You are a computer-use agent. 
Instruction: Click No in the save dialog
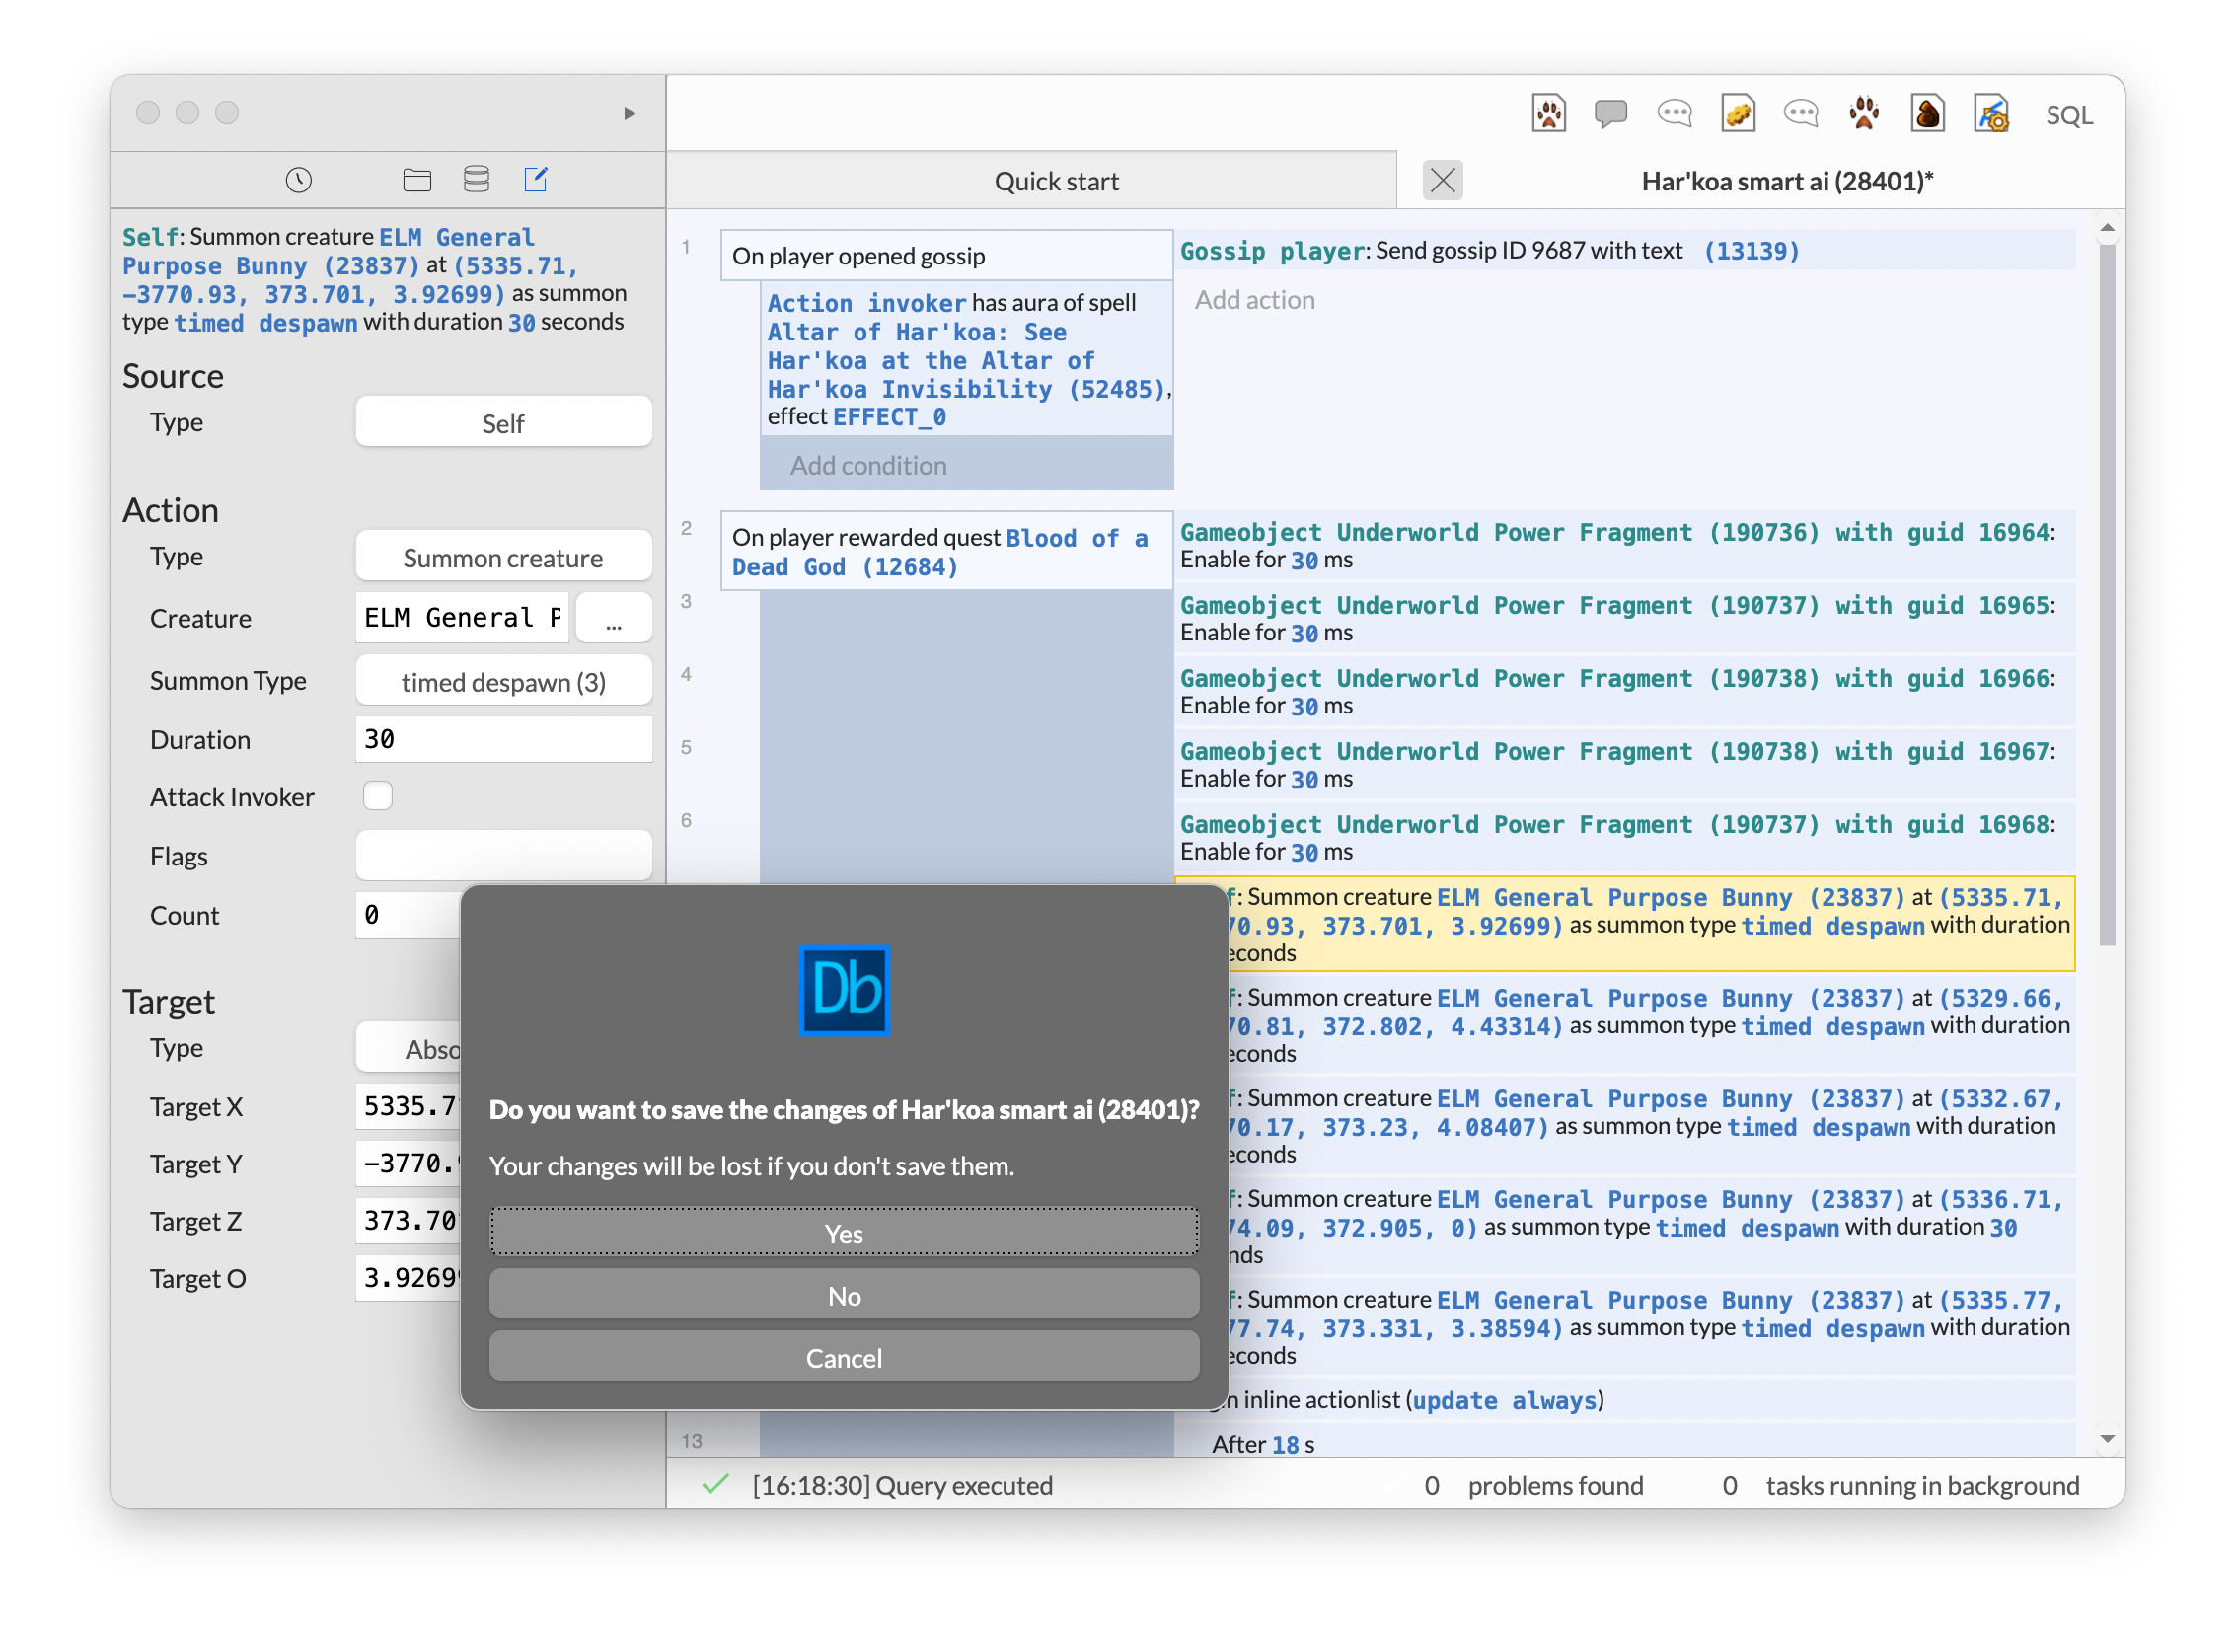pos(843,1296)
